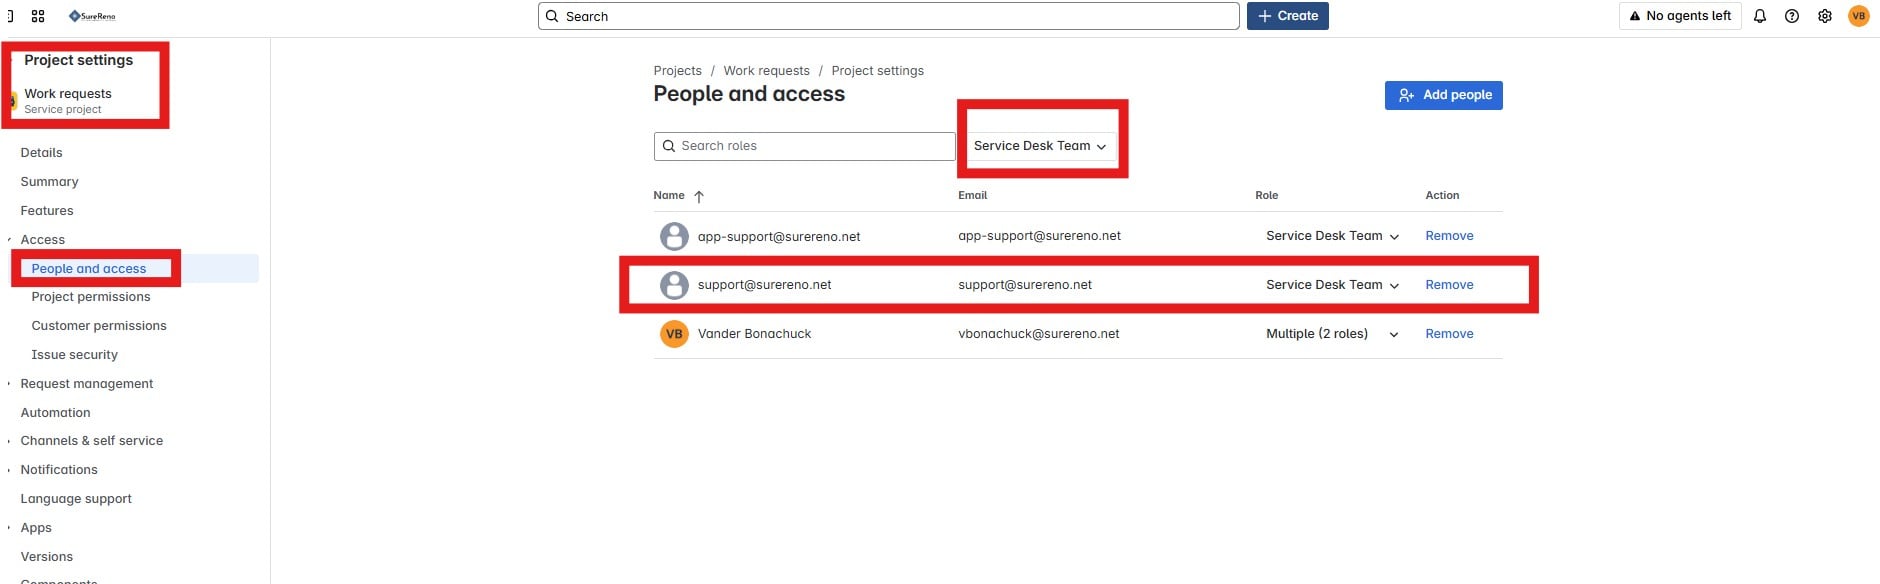Click the Role column header
The height and width of the screenshot is (584, 1880).
click(x=1266, y=196)
